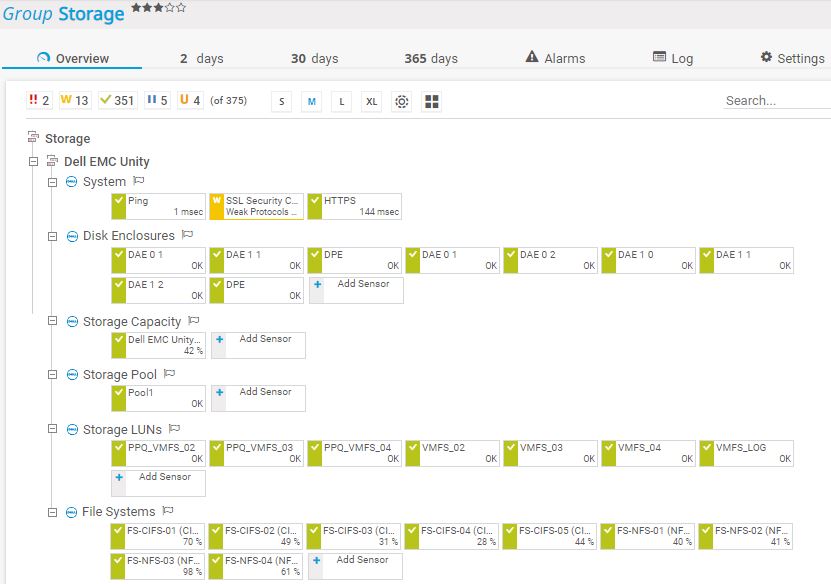Collapse the Storage Pool device node
Viewport: 831px width, 584px height.
tap(52, 375)
